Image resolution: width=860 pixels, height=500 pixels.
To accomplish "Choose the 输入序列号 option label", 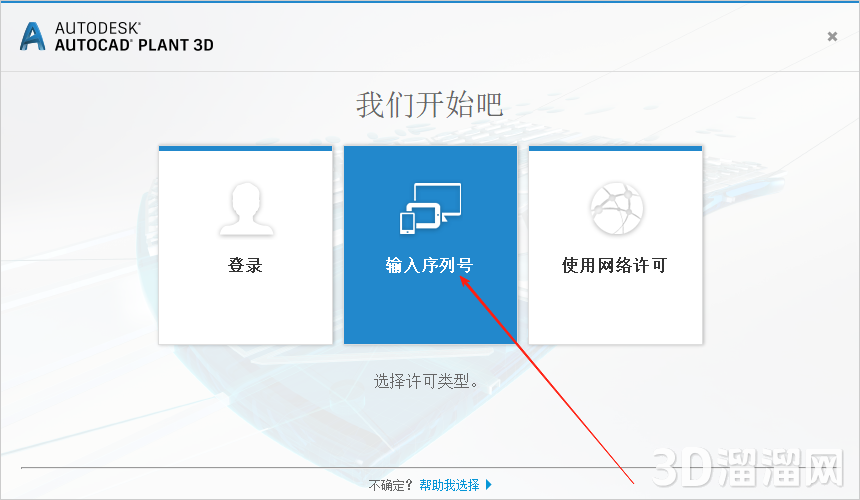I will tap(429, 265).
